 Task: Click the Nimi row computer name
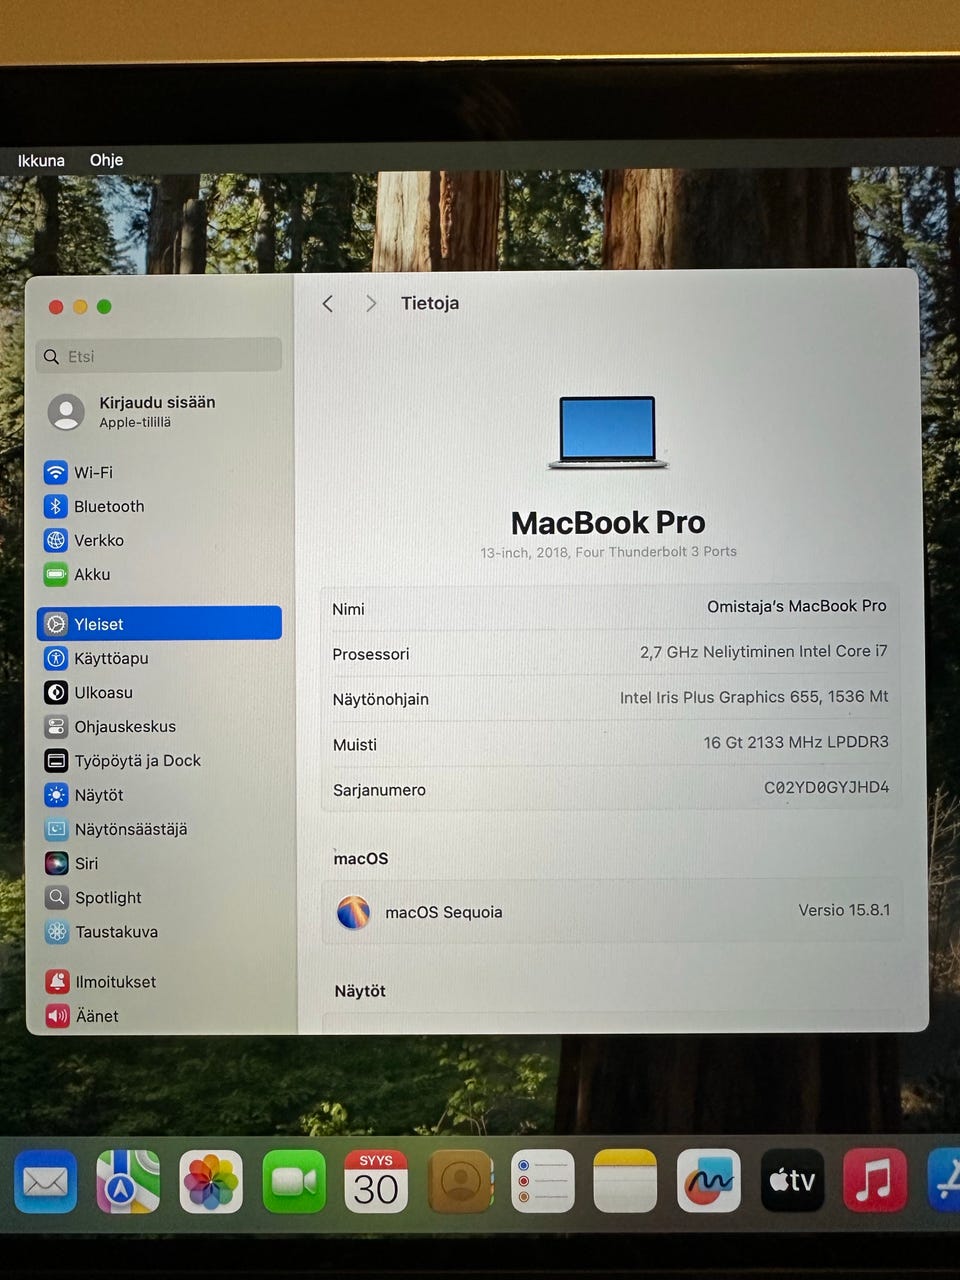tap(610, 608)
